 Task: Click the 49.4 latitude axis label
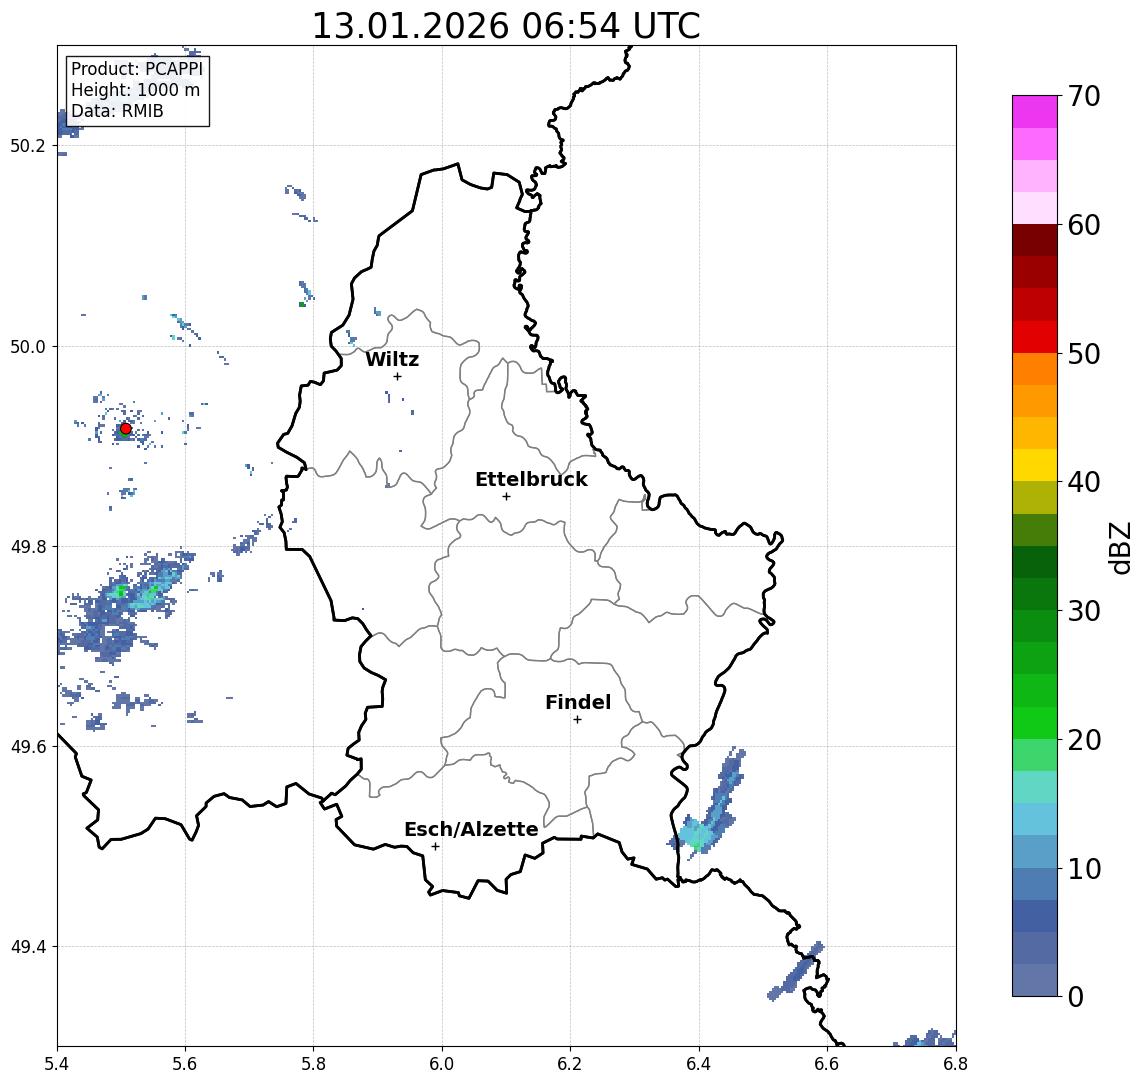pyautogui.click(x=28, y=947)
